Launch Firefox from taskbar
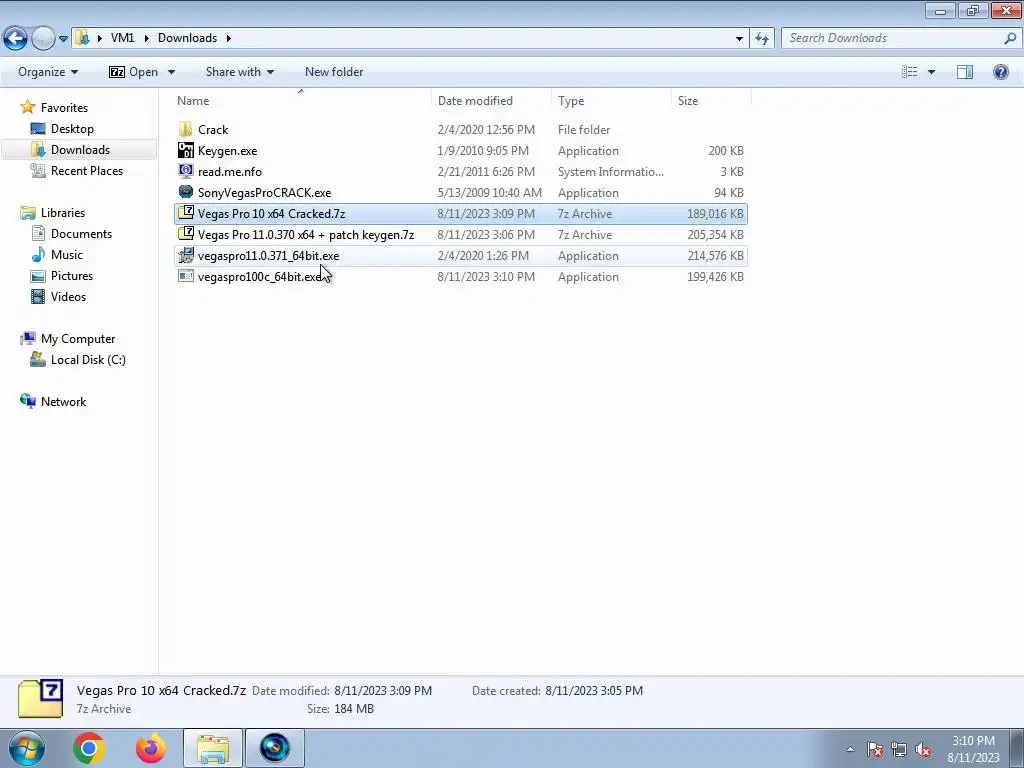Image resolution: width=1024 pixels, height=768 pixels. pyautogui.click(x=151, y=748)
